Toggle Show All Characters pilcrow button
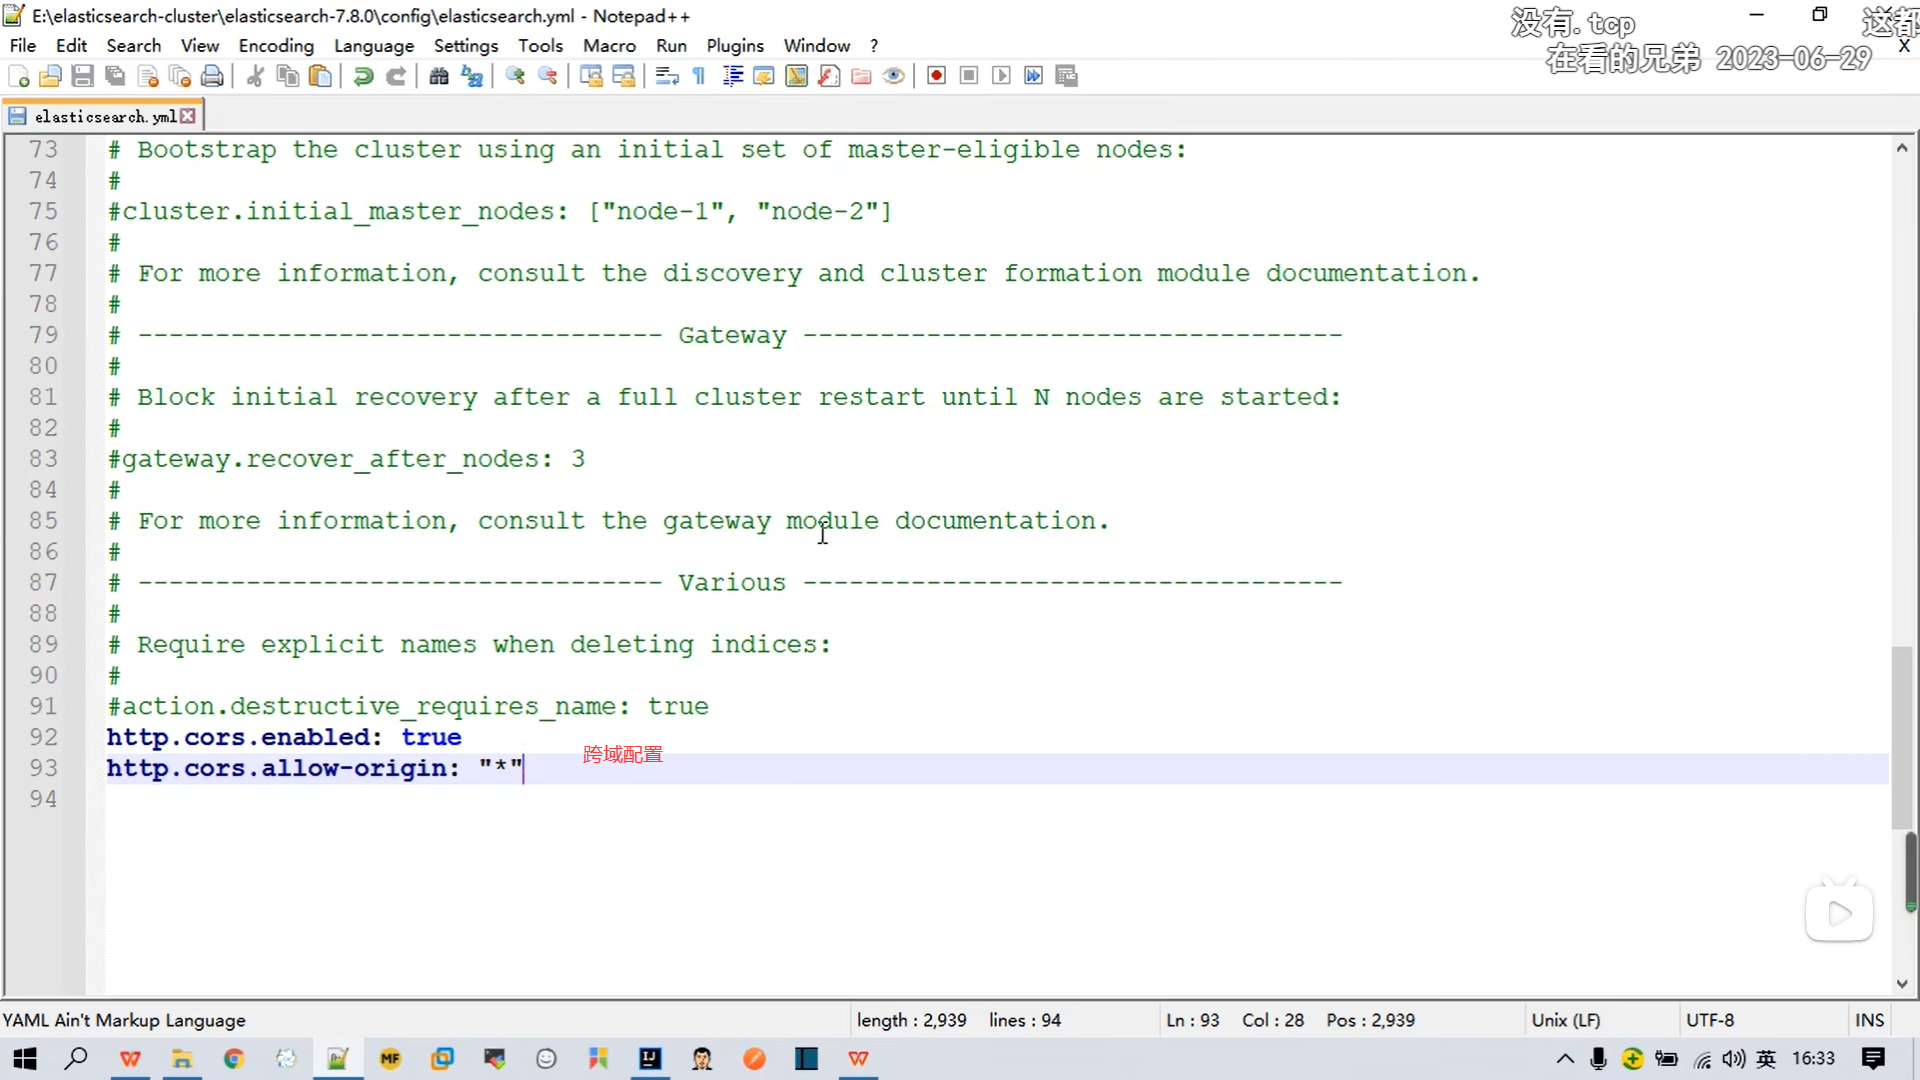 point(699,76)
